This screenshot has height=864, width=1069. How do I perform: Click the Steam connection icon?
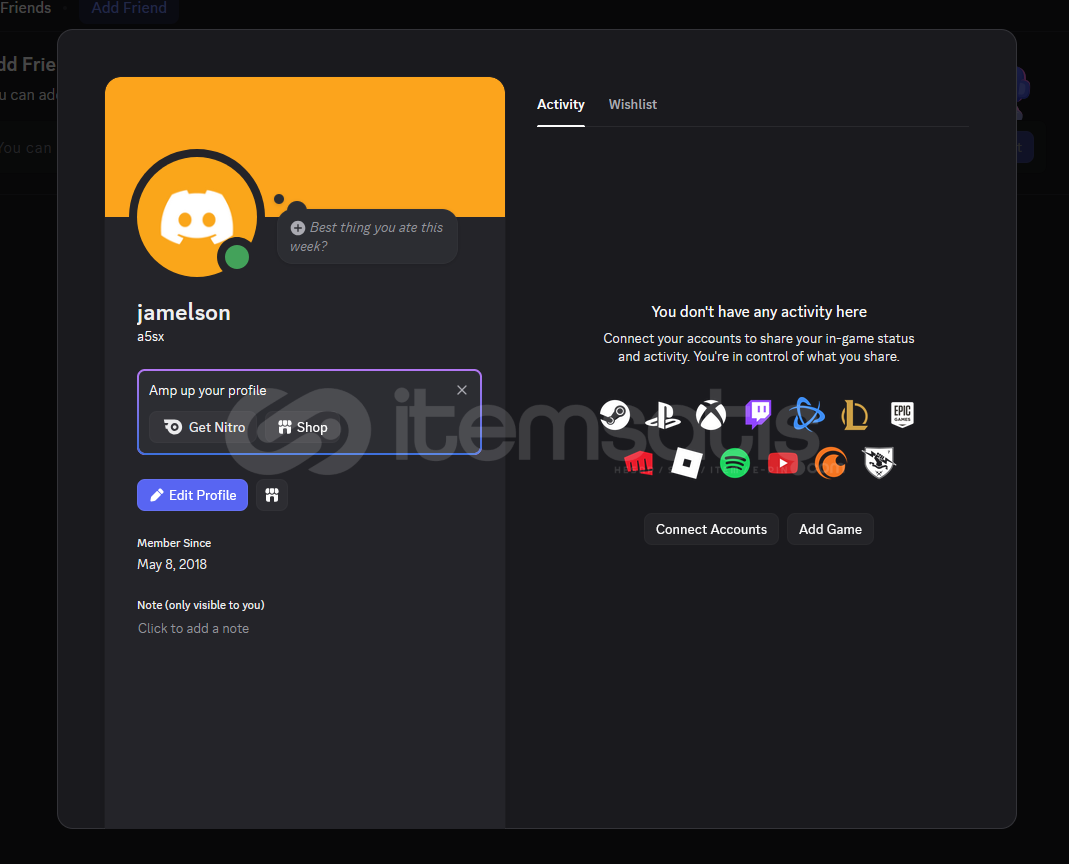click(615, 415)
